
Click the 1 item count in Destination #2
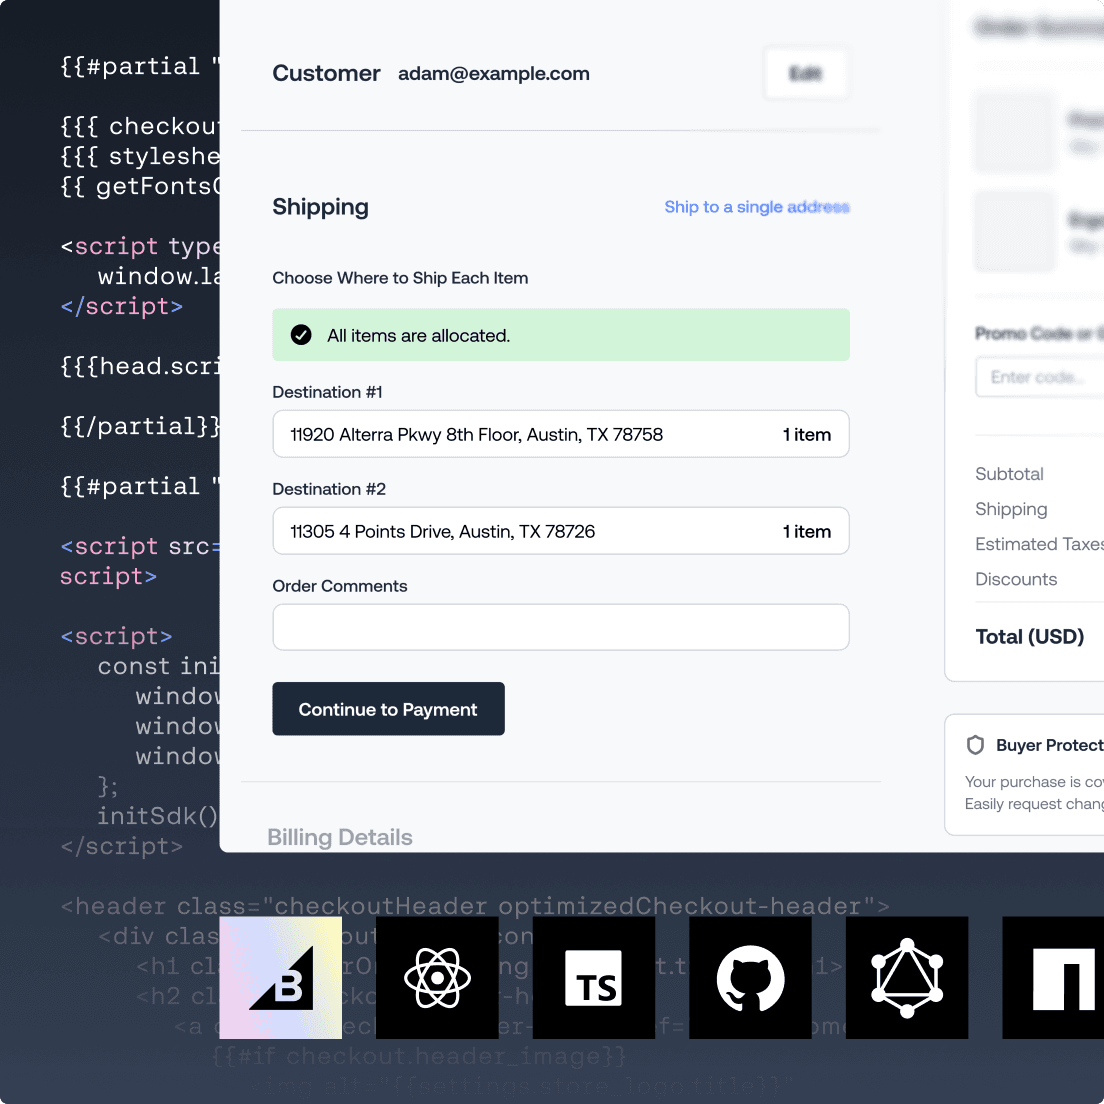pos(807,532)
